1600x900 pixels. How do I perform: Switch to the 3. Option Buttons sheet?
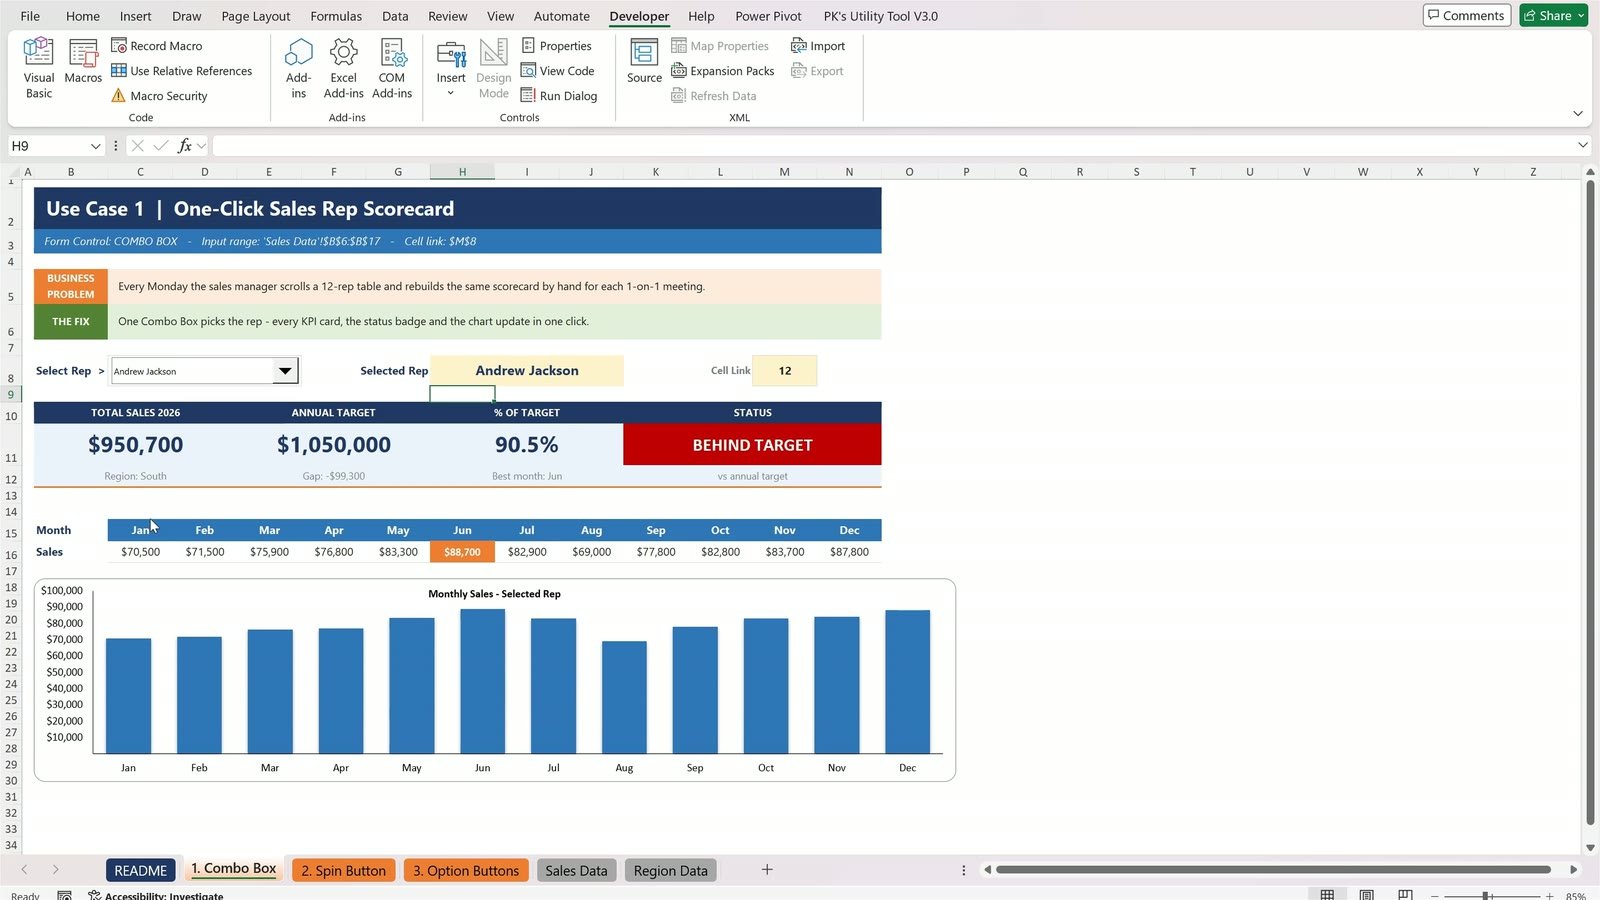click(466, 870)
